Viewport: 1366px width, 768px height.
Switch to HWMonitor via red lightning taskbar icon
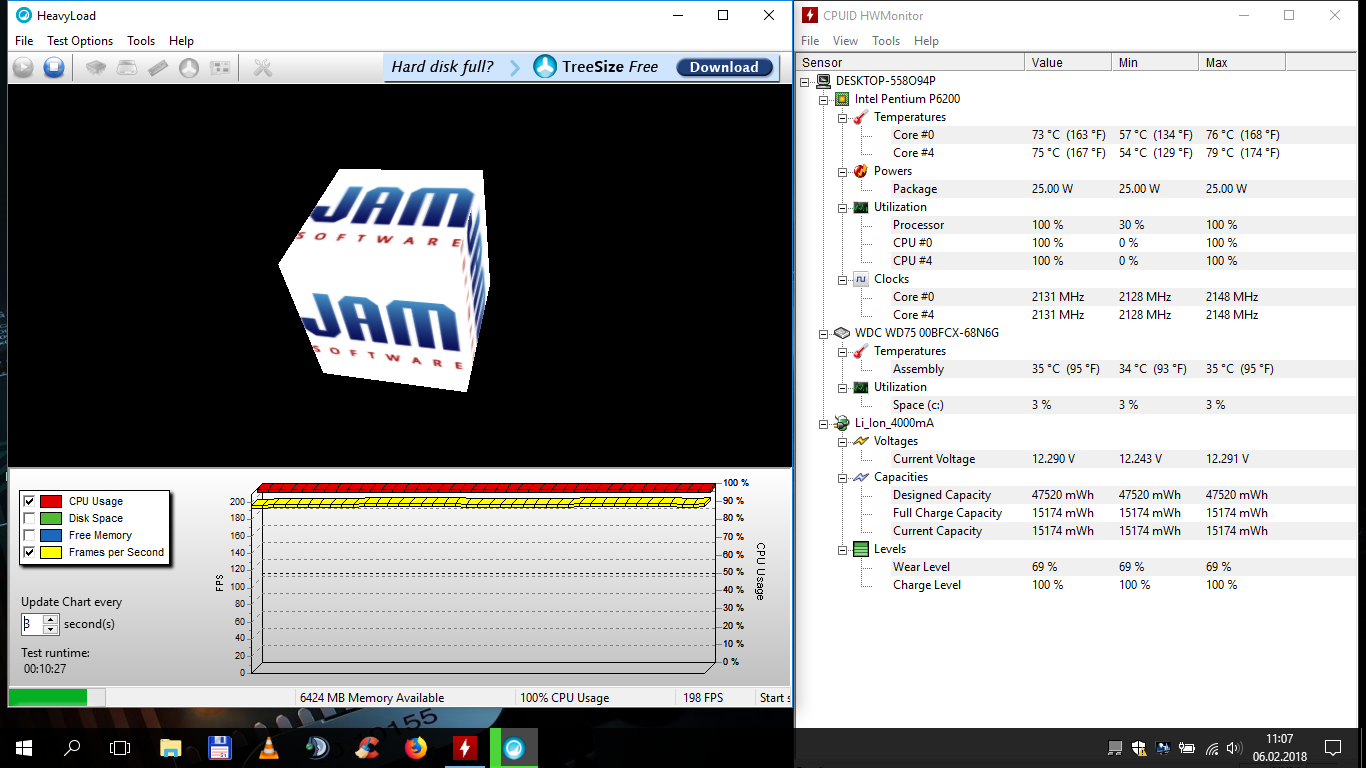(x=465, y=747)
